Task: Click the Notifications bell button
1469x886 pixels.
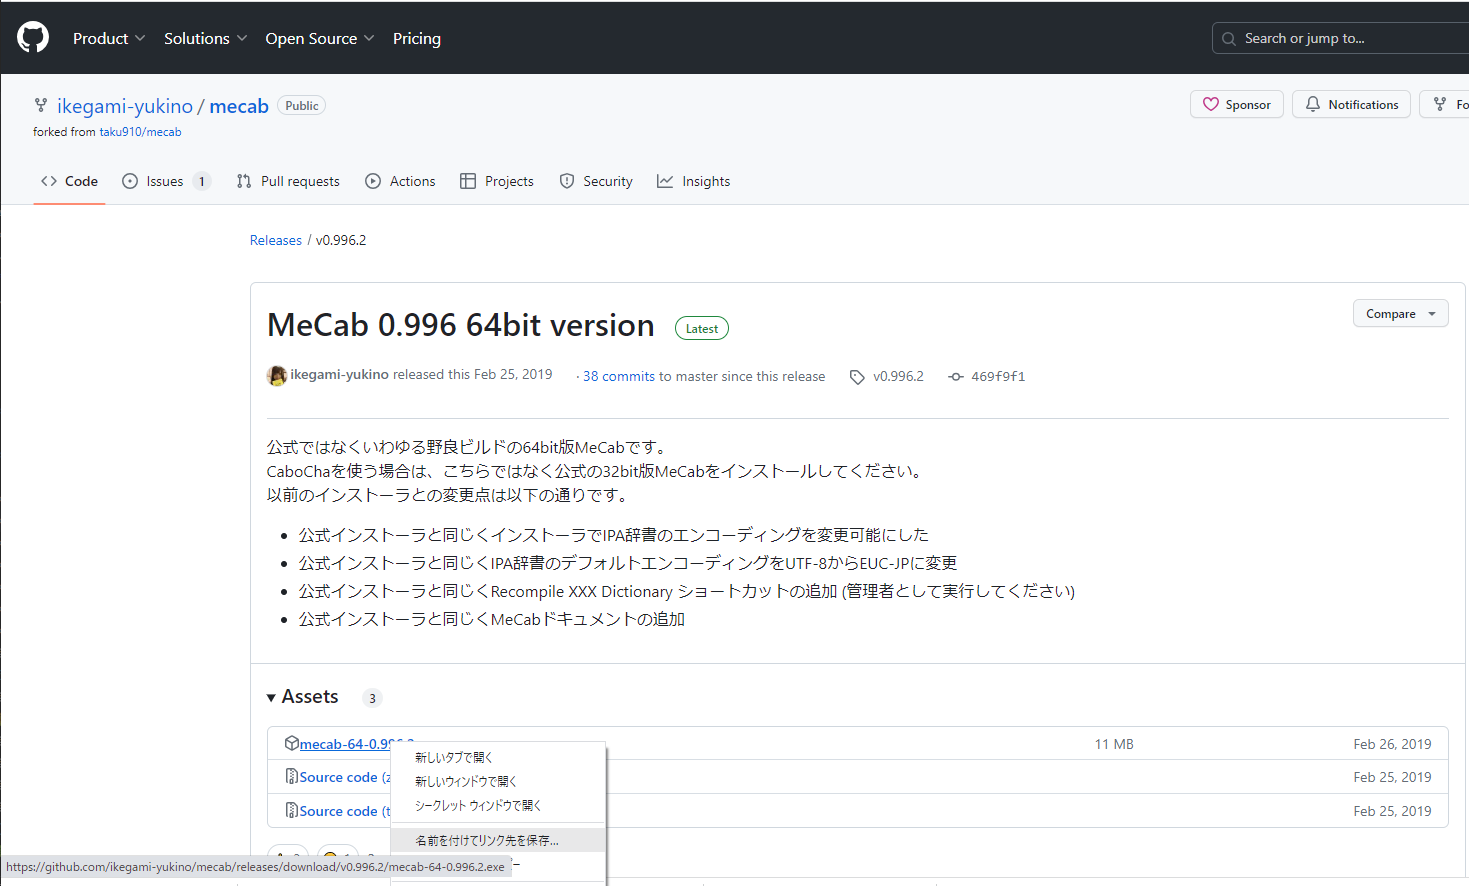Action: [x=1351, y=104]
